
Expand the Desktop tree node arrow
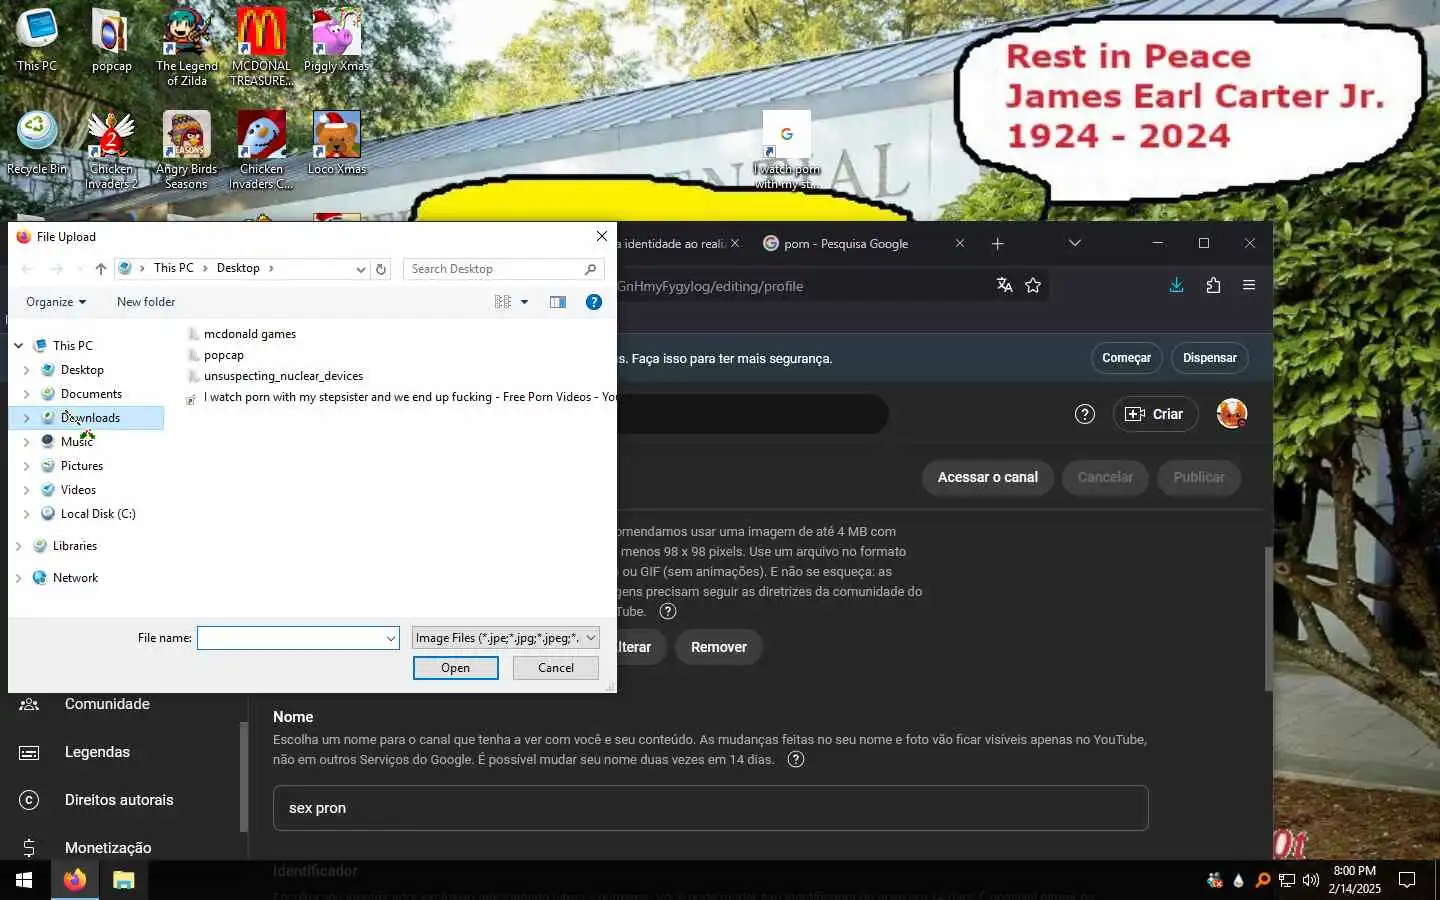tap(26, 370)
